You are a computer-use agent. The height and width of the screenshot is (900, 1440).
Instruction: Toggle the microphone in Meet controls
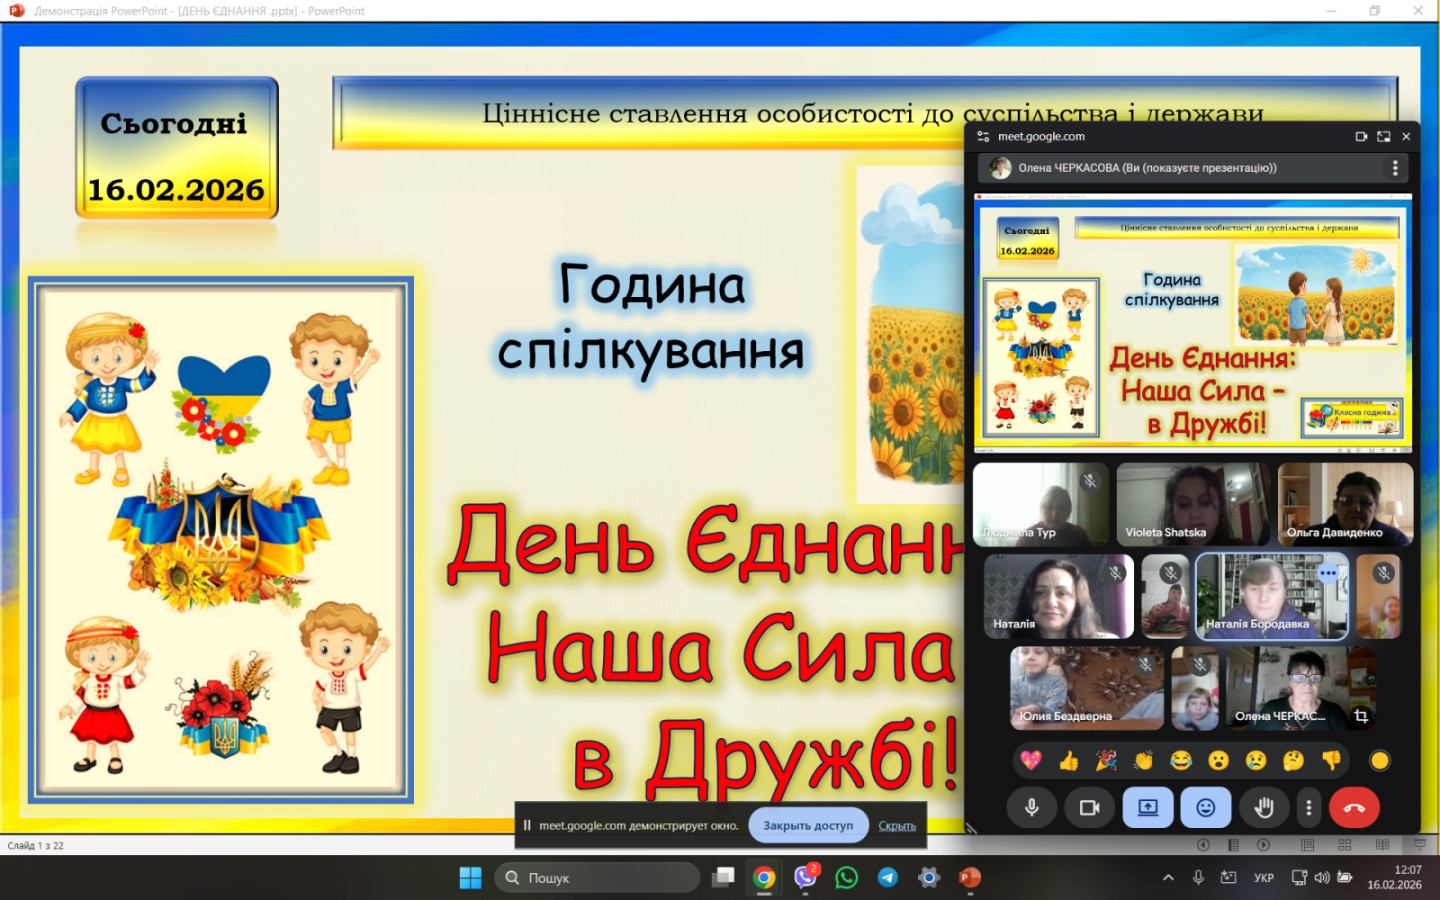click(x=1031, y=808)
